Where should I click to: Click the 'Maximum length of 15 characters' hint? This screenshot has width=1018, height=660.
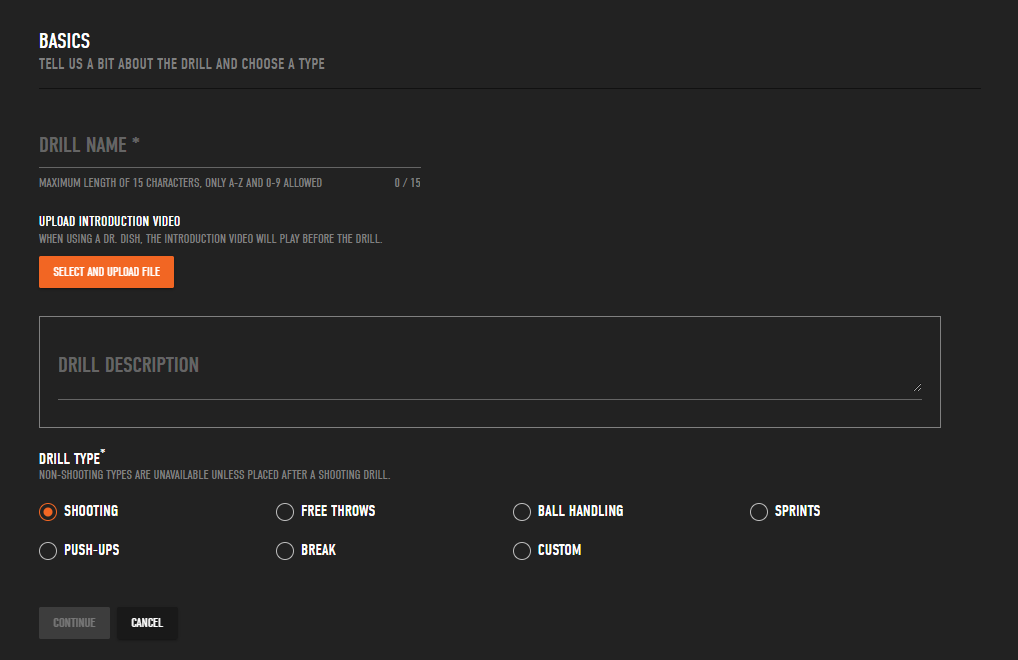(180, 183)
